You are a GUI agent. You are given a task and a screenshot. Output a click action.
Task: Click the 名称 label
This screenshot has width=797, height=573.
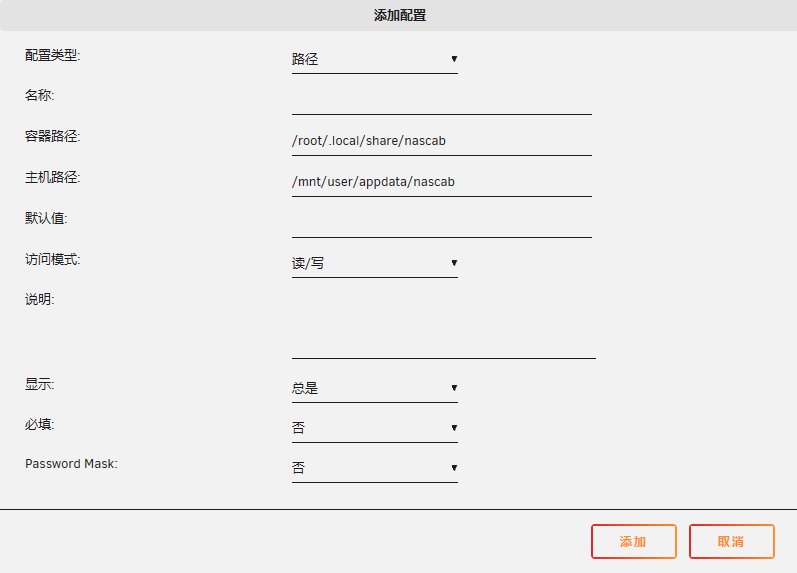[x=40, y=95]
